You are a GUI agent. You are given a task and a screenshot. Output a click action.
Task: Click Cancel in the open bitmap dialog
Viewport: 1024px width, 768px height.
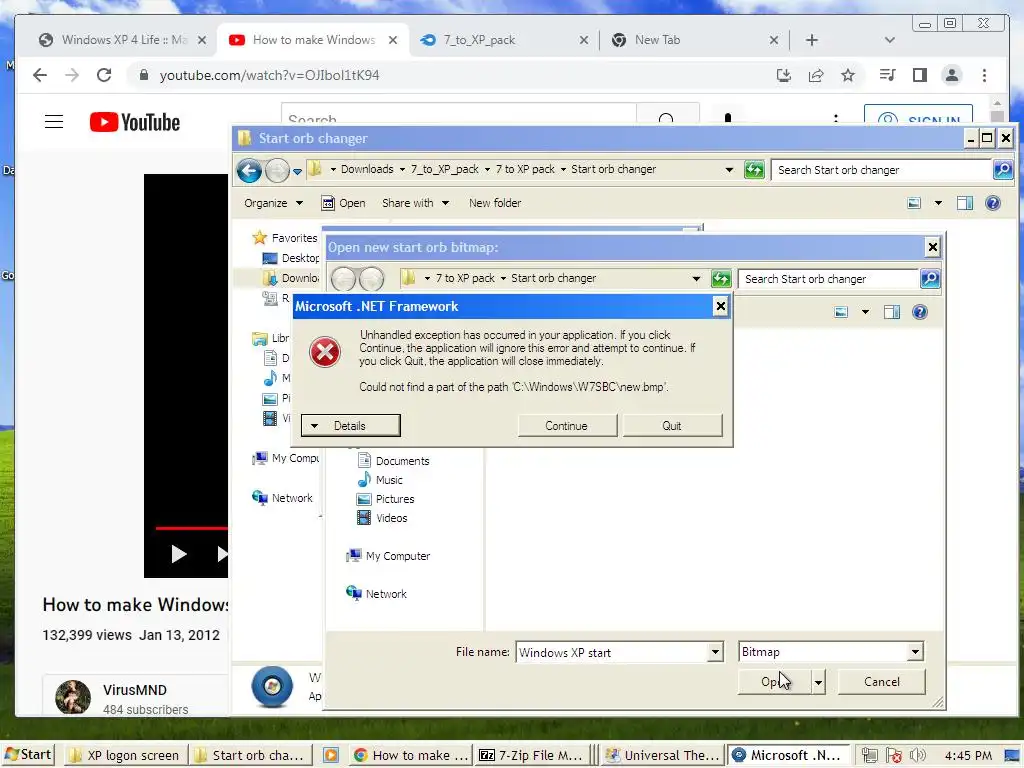click(882, 682)
